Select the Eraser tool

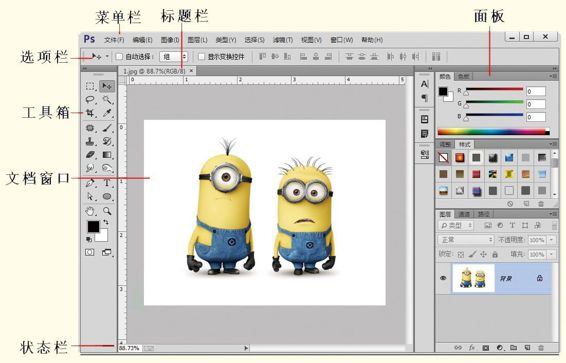tap(90, 155)
